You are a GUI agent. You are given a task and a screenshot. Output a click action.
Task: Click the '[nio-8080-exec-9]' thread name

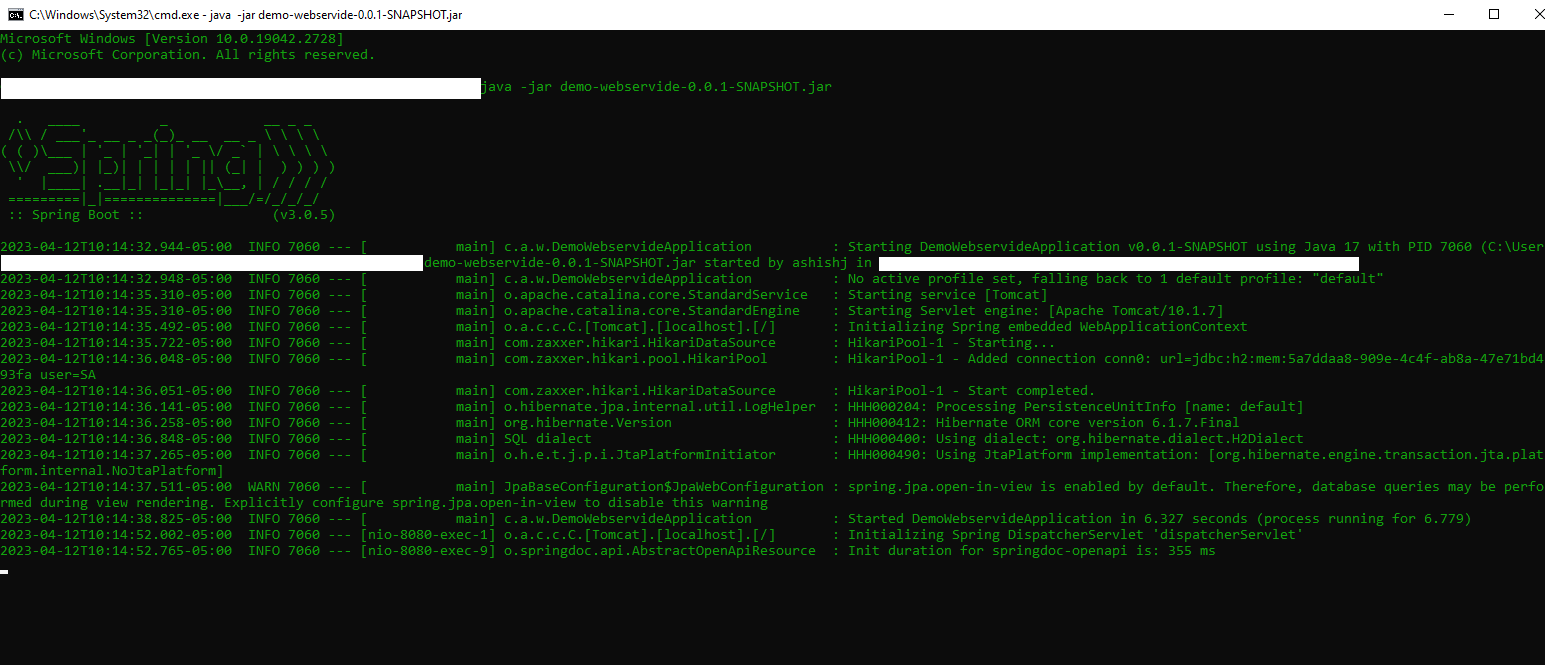pyautogui.click(x=428, y=551)
